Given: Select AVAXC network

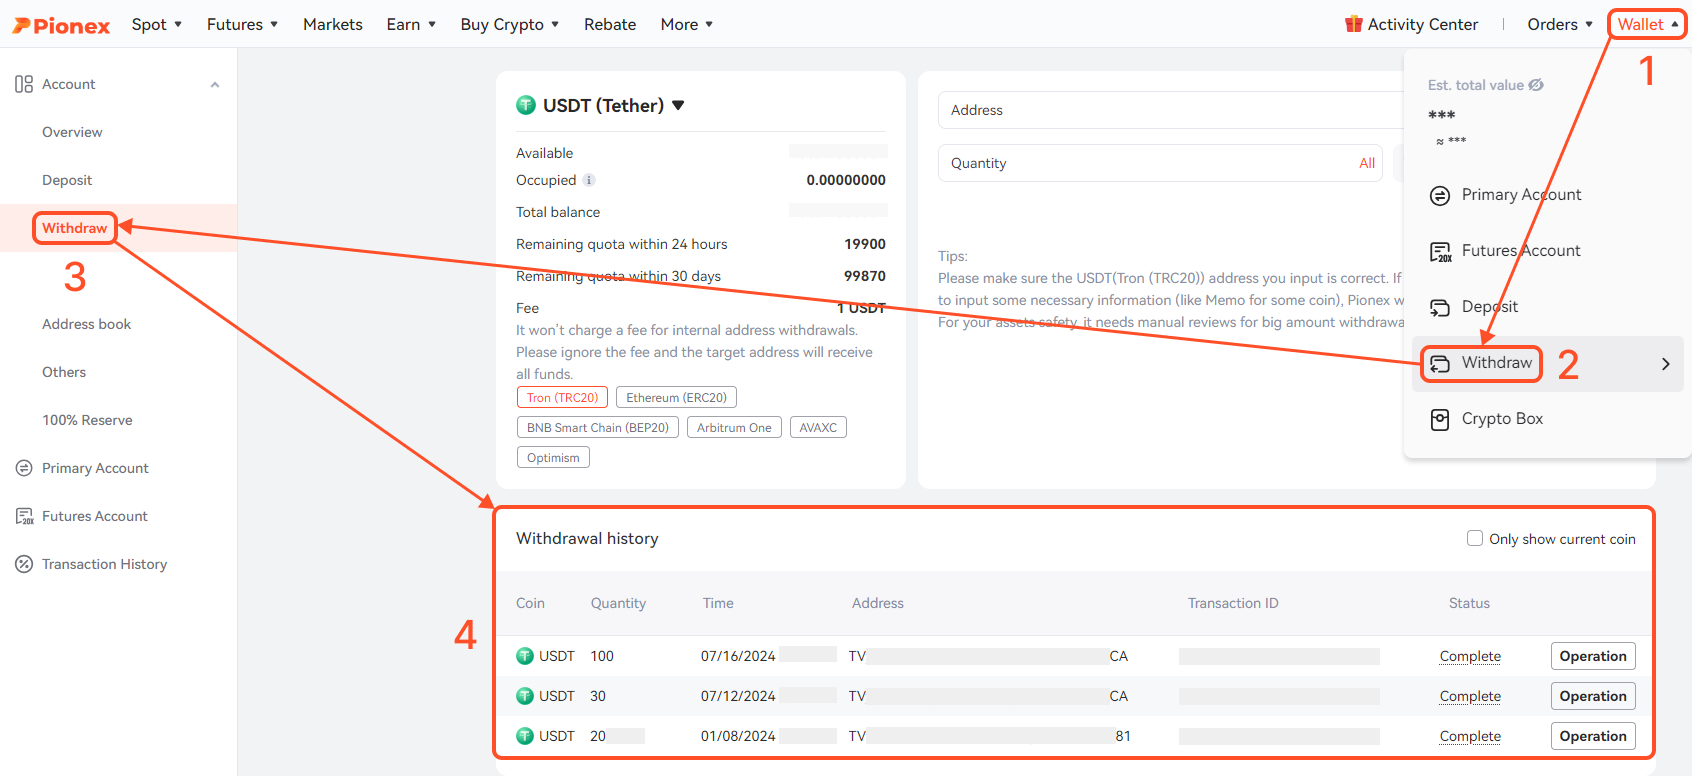Looking at the screenshot, I should [x=818, y=427].
